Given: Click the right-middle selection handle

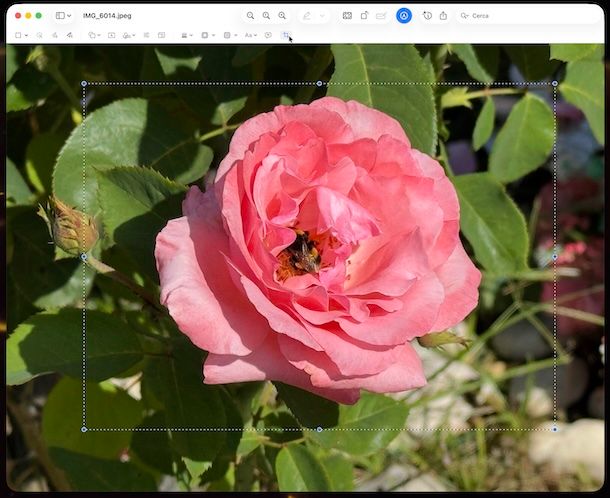Looking at the screenshot, I should click(x=555, y=257).
